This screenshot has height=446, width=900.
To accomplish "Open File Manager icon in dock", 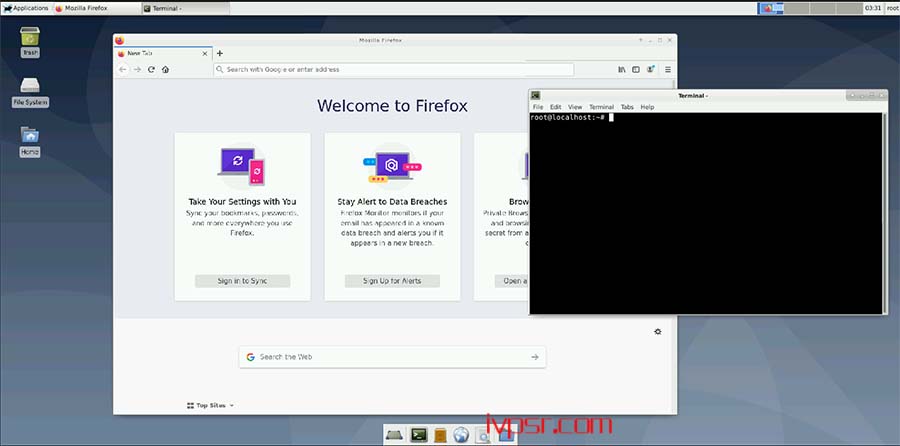I will (x=440, y=435).
